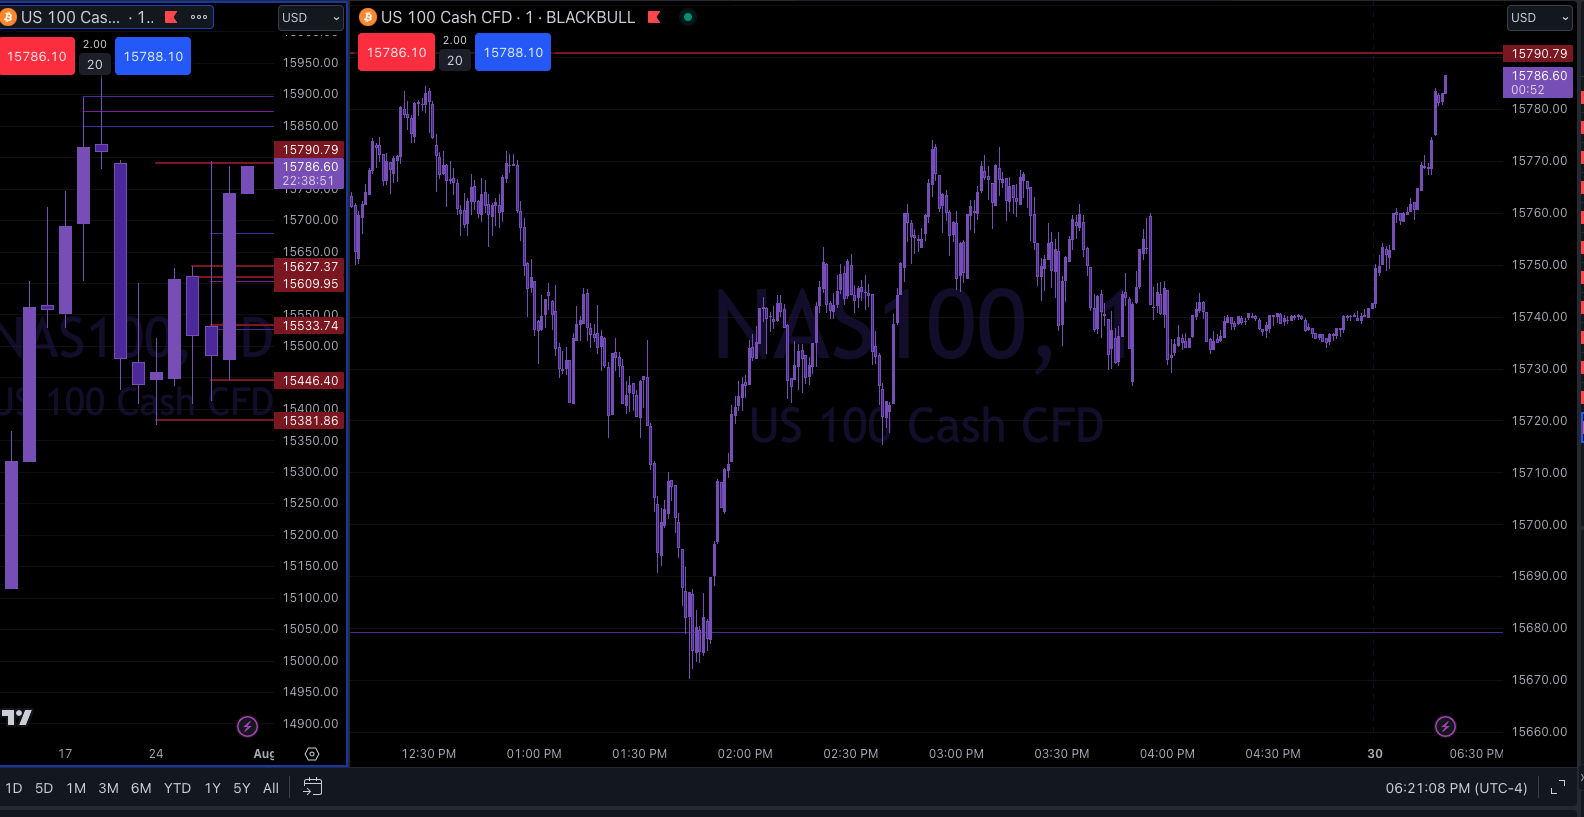
Task: Click the fullscreen maximize chart icon
Action: [x=1557, y=788]
